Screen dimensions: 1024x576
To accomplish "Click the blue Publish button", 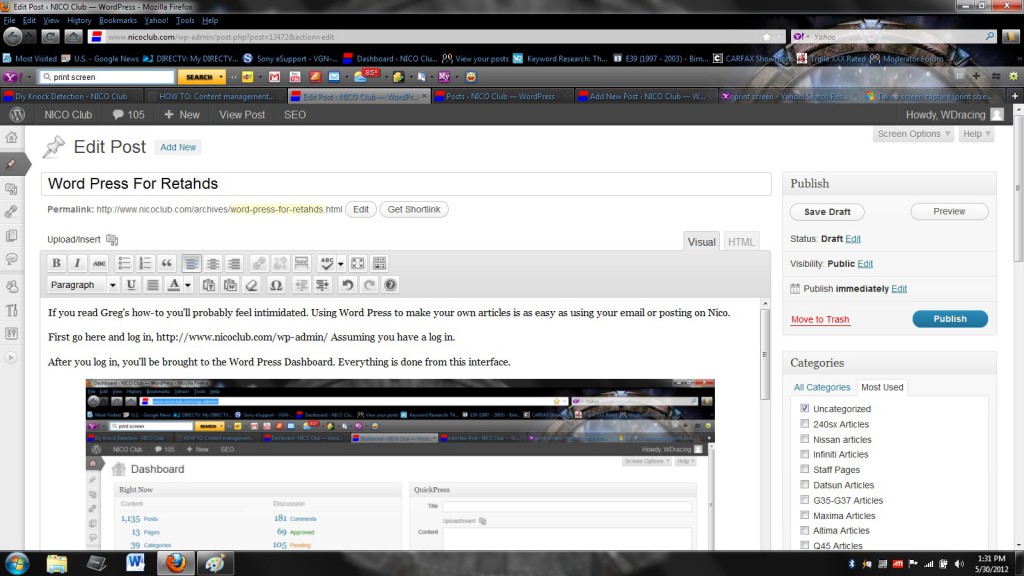I will pyautogui.click(x=950, y=319).
